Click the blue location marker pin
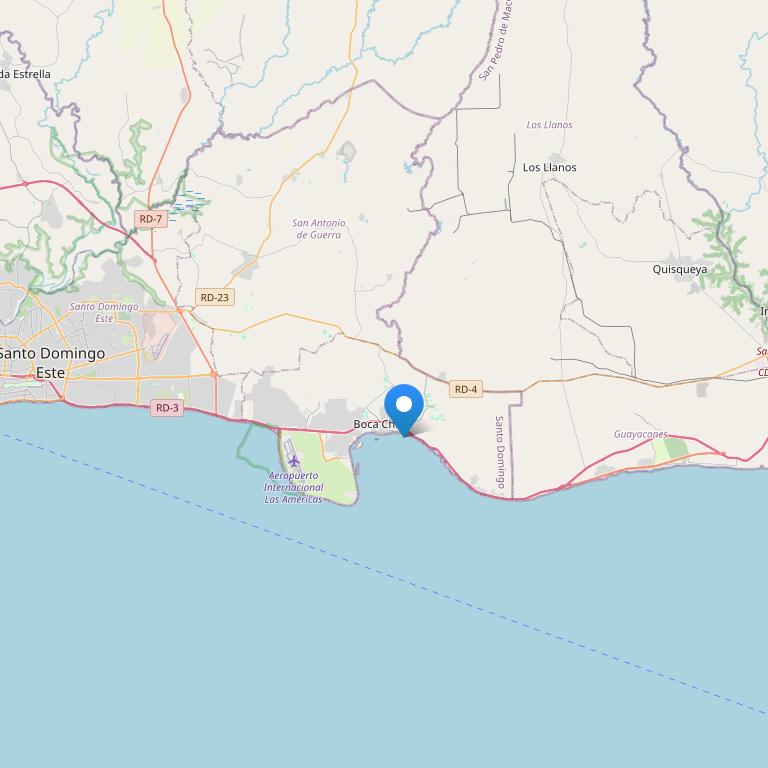 pyautogui.click(x=404, y=409)
